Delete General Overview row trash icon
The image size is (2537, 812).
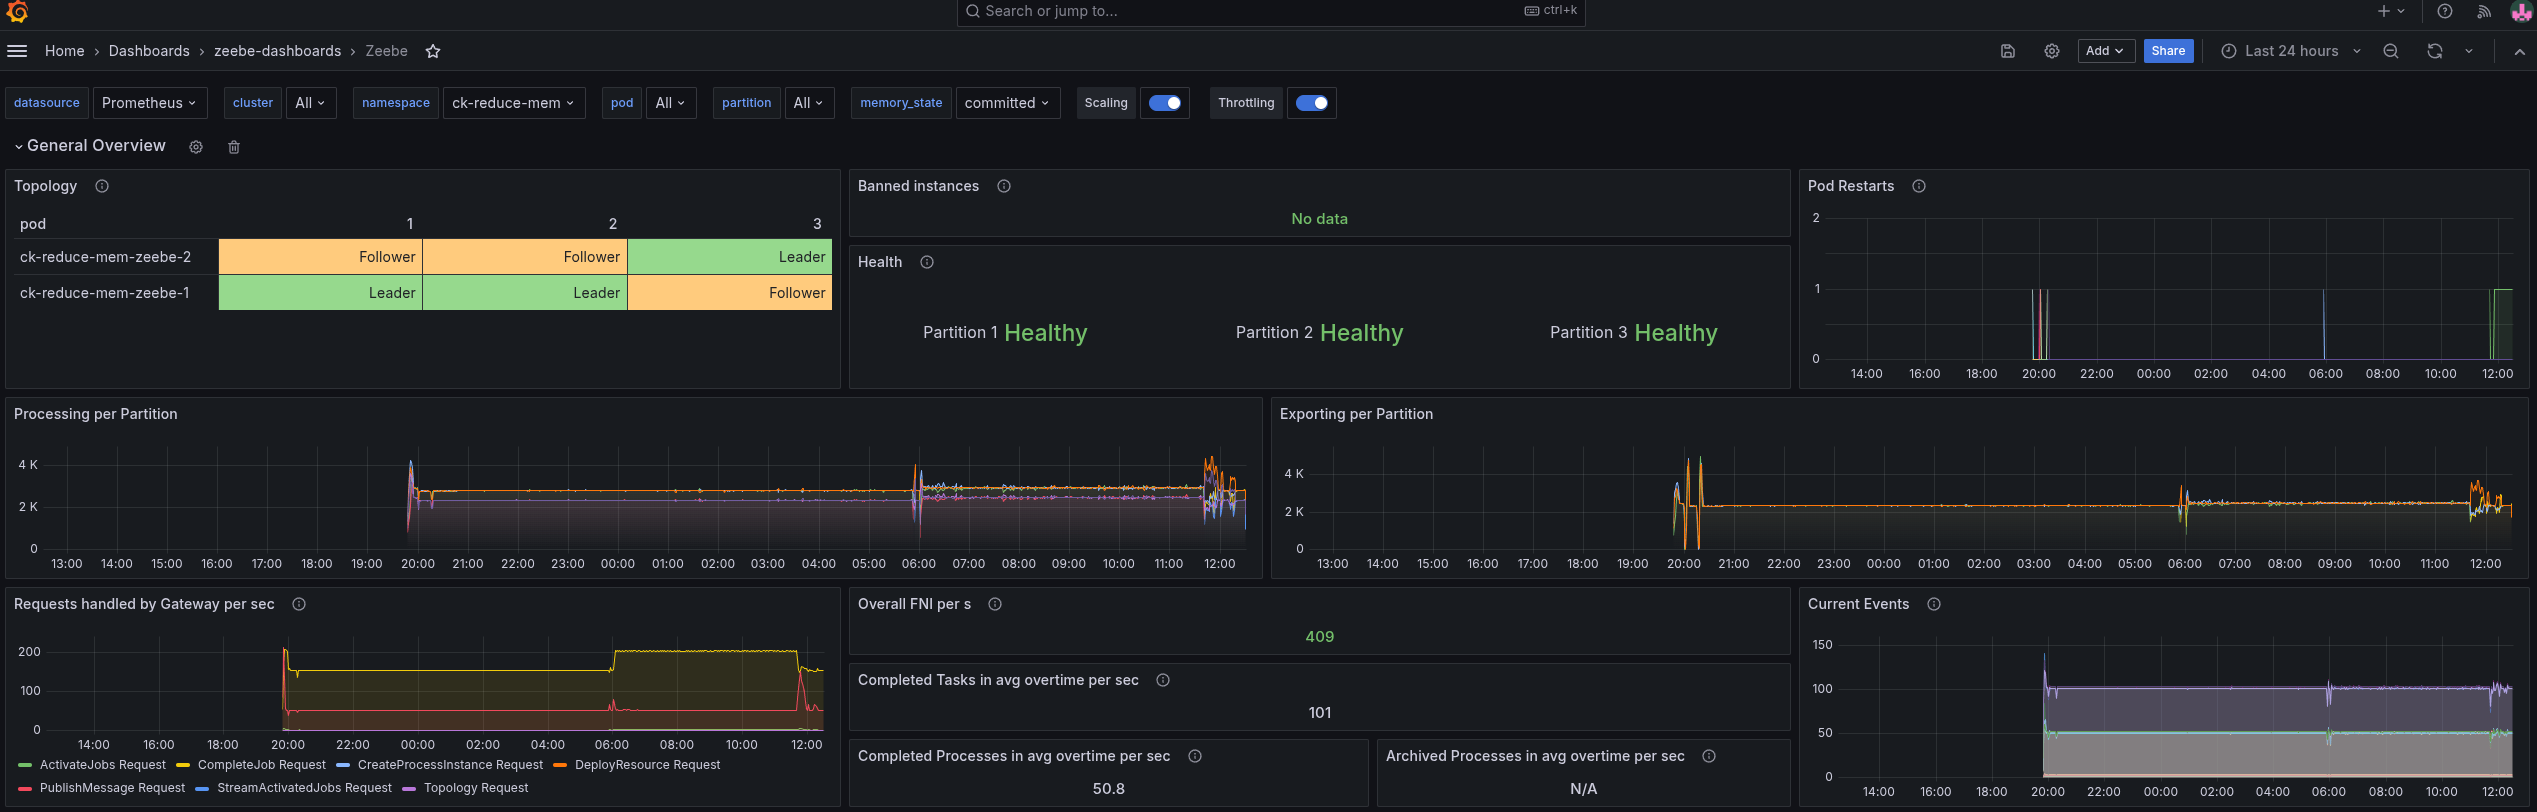234,147
